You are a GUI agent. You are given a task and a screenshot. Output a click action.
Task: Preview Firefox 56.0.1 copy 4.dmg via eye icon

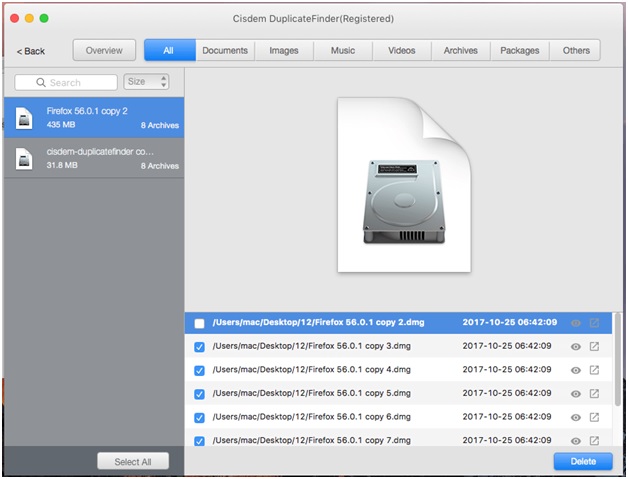(x=576, y=370)
